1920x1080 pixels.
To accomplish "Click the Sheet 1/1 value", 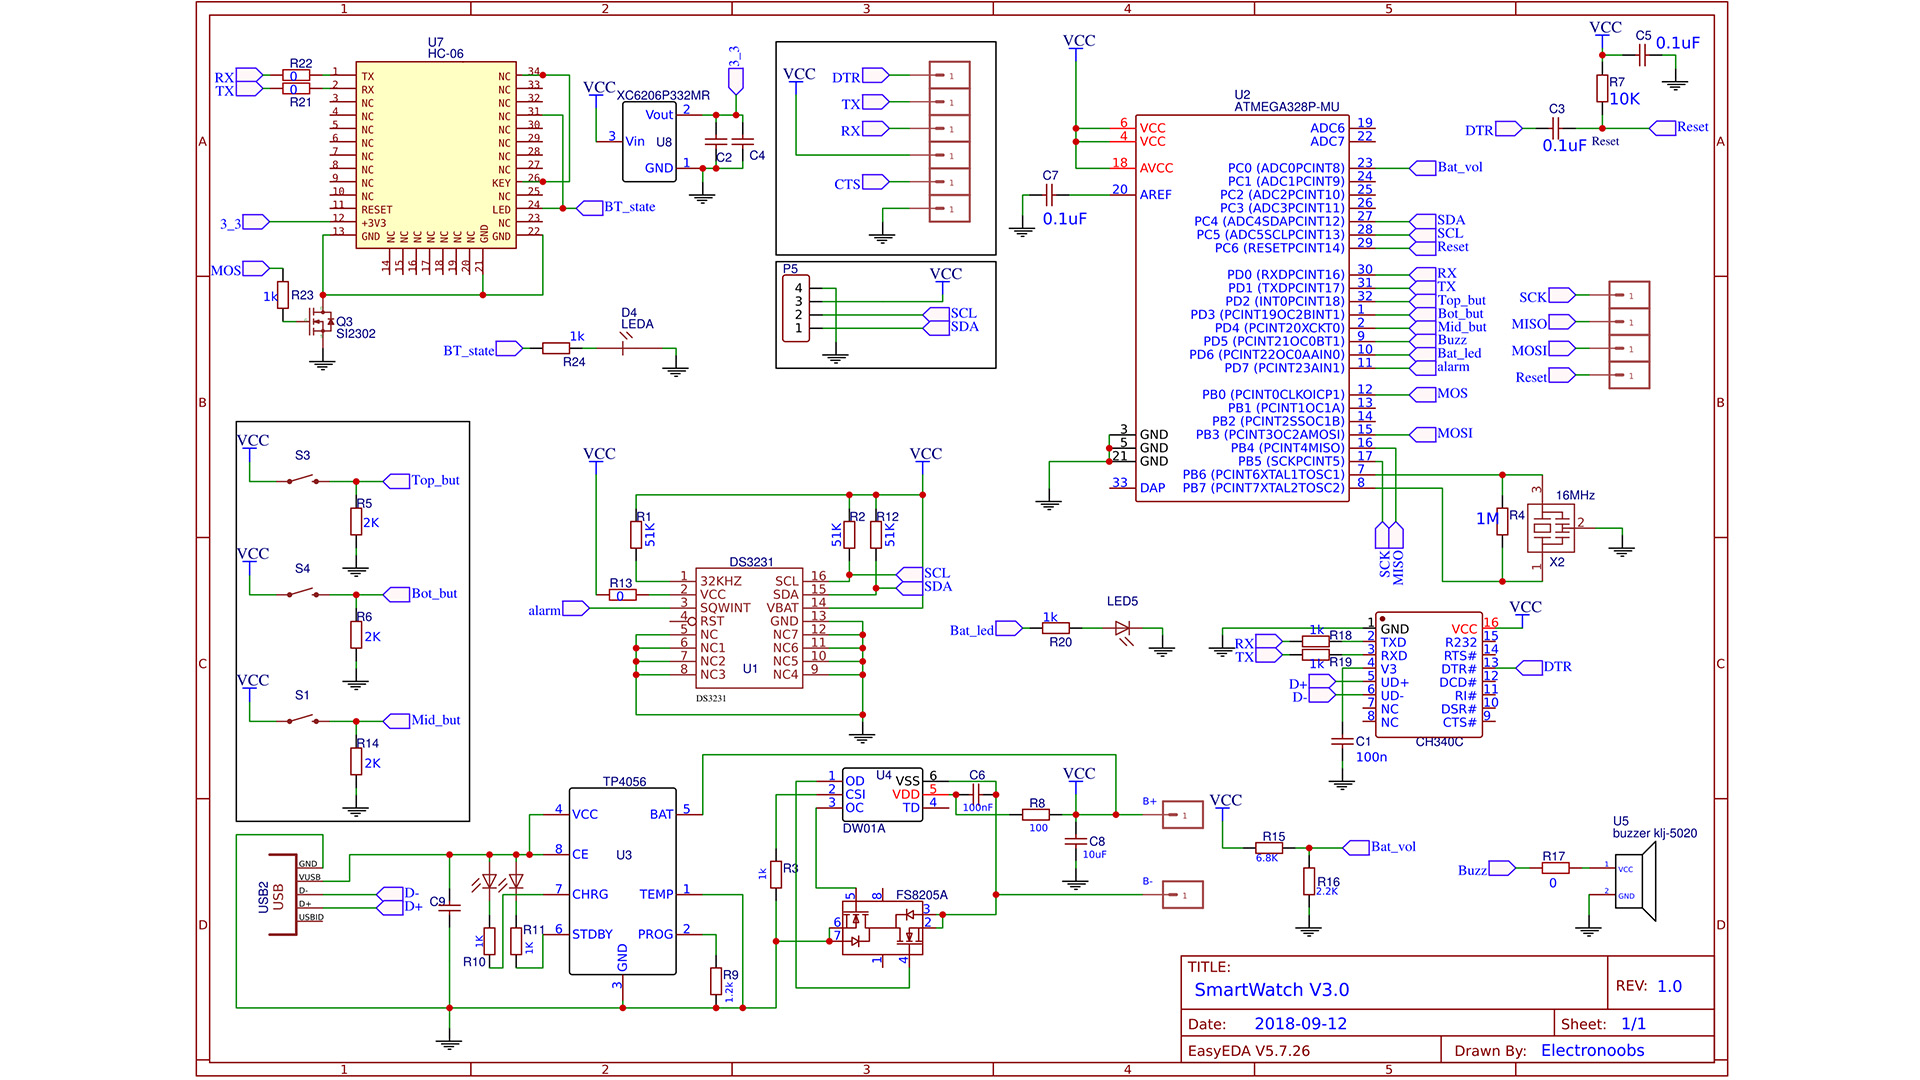I will coord(1633,1024).
